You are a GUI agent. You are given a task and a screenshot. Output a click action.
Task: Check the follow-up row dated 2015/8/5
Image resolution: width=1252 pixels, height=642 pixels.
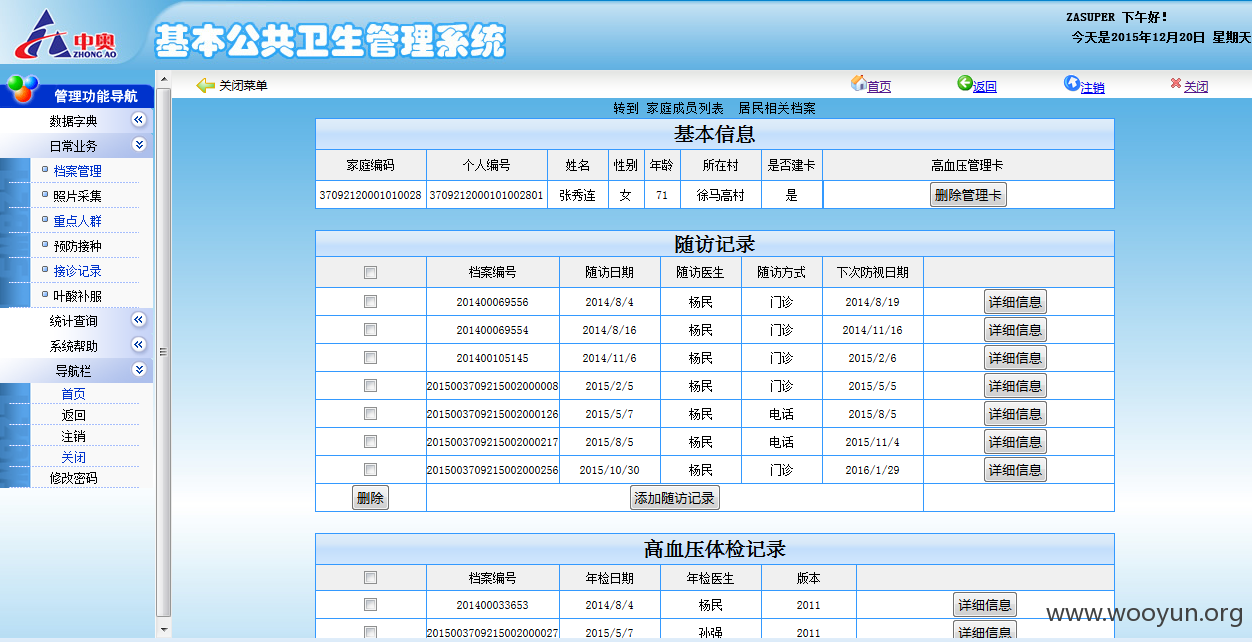coord(371,441)
